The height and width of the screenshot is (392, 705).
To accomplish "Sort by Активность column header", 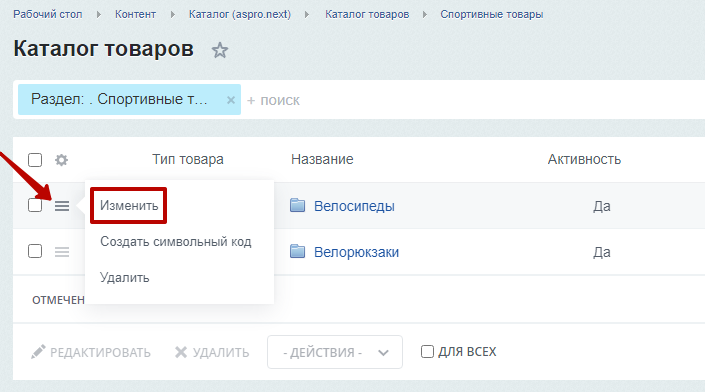I will coord(584,159).
